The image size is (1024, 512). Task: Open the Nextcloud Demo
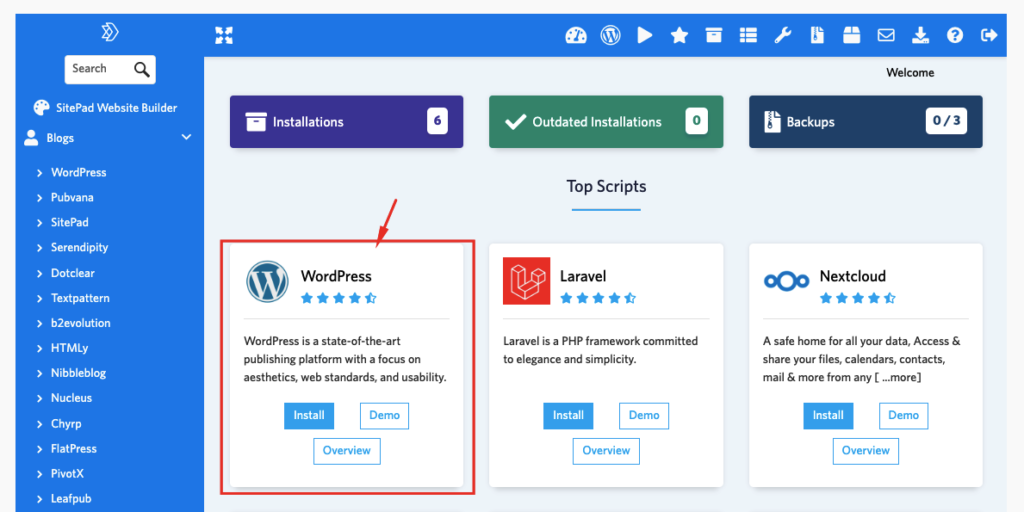tap(904, 416)
